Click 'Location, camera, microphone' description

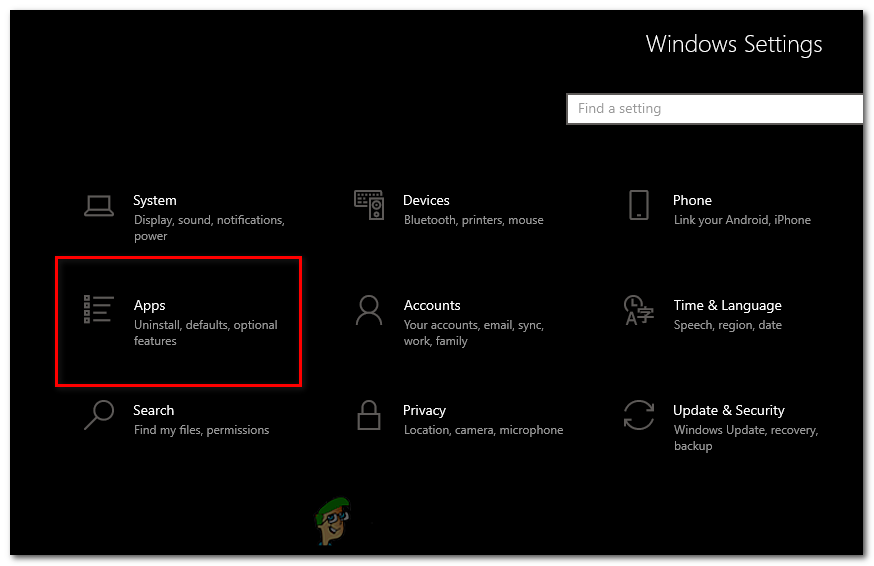click(483, 430)
